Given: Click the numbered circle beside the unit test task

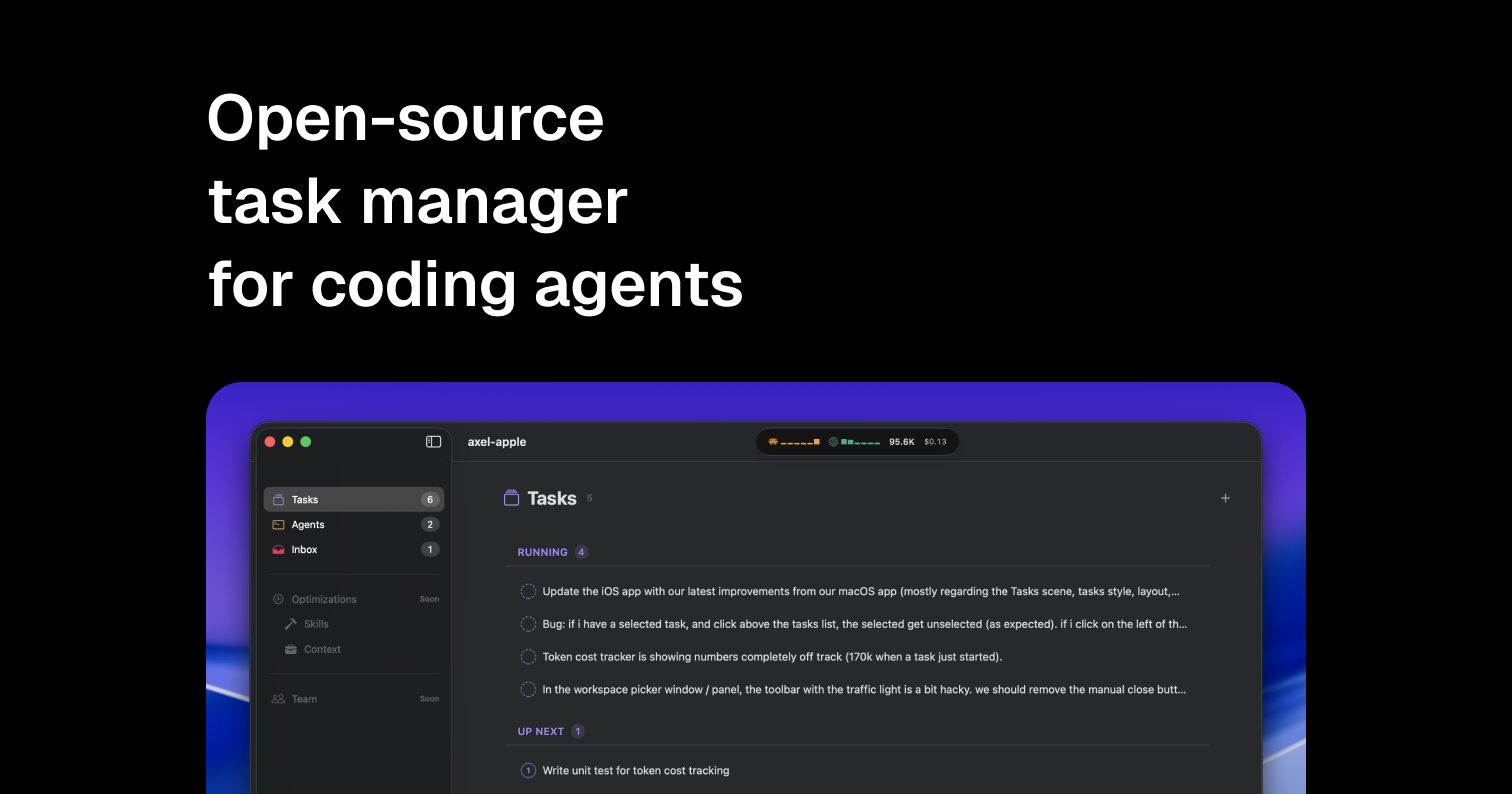Looking at the screenshot, I should pyautogui.click(x=528, y=770).
